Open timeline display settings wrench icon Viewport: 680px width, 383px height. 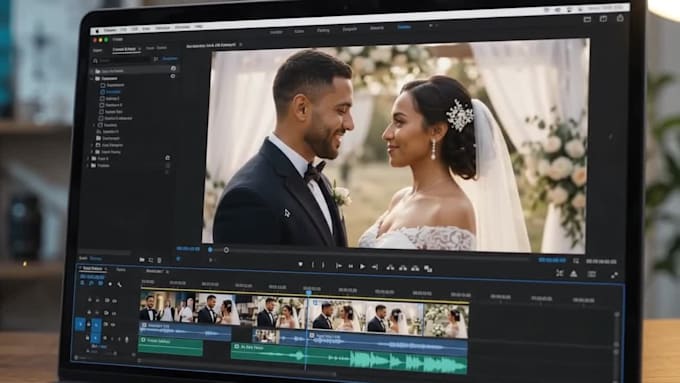(x=119, y=285)
